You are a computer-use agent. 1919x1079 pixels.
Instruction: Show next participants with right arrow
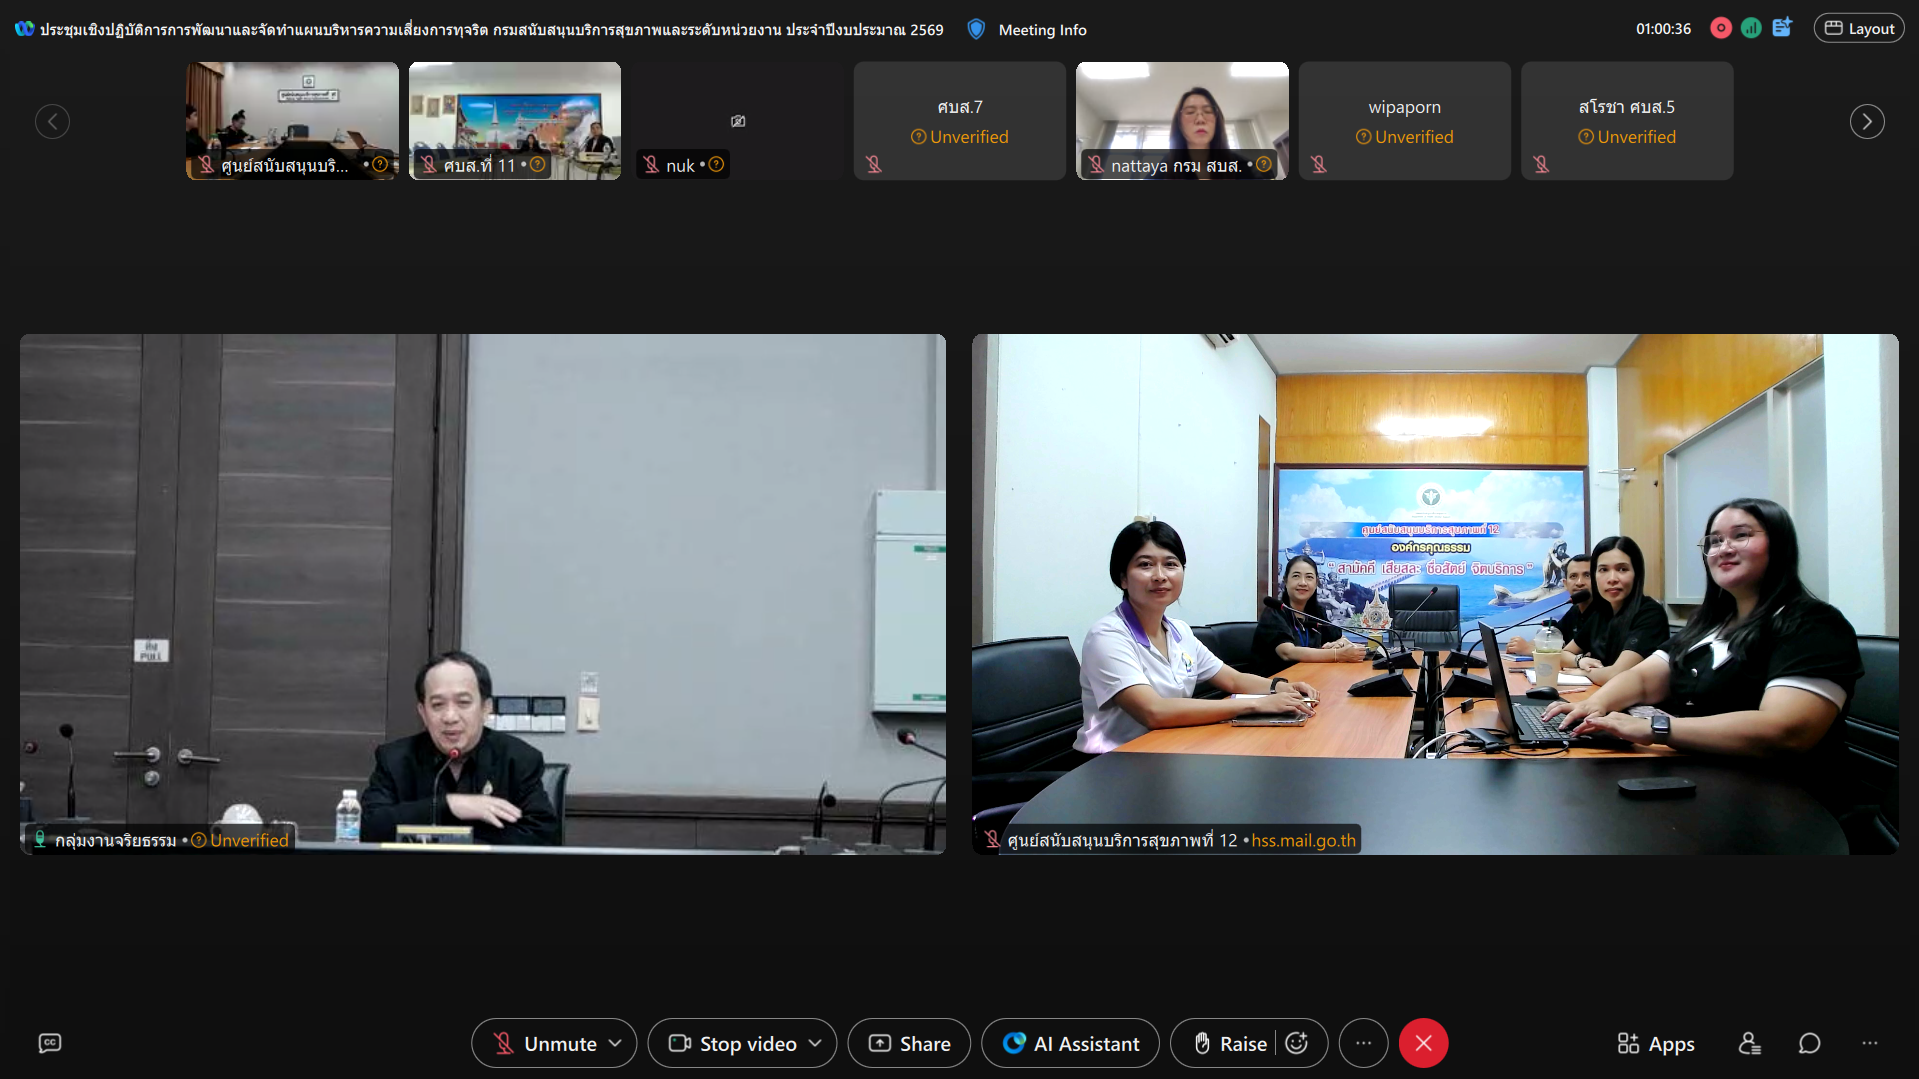tap(1866, 121)
